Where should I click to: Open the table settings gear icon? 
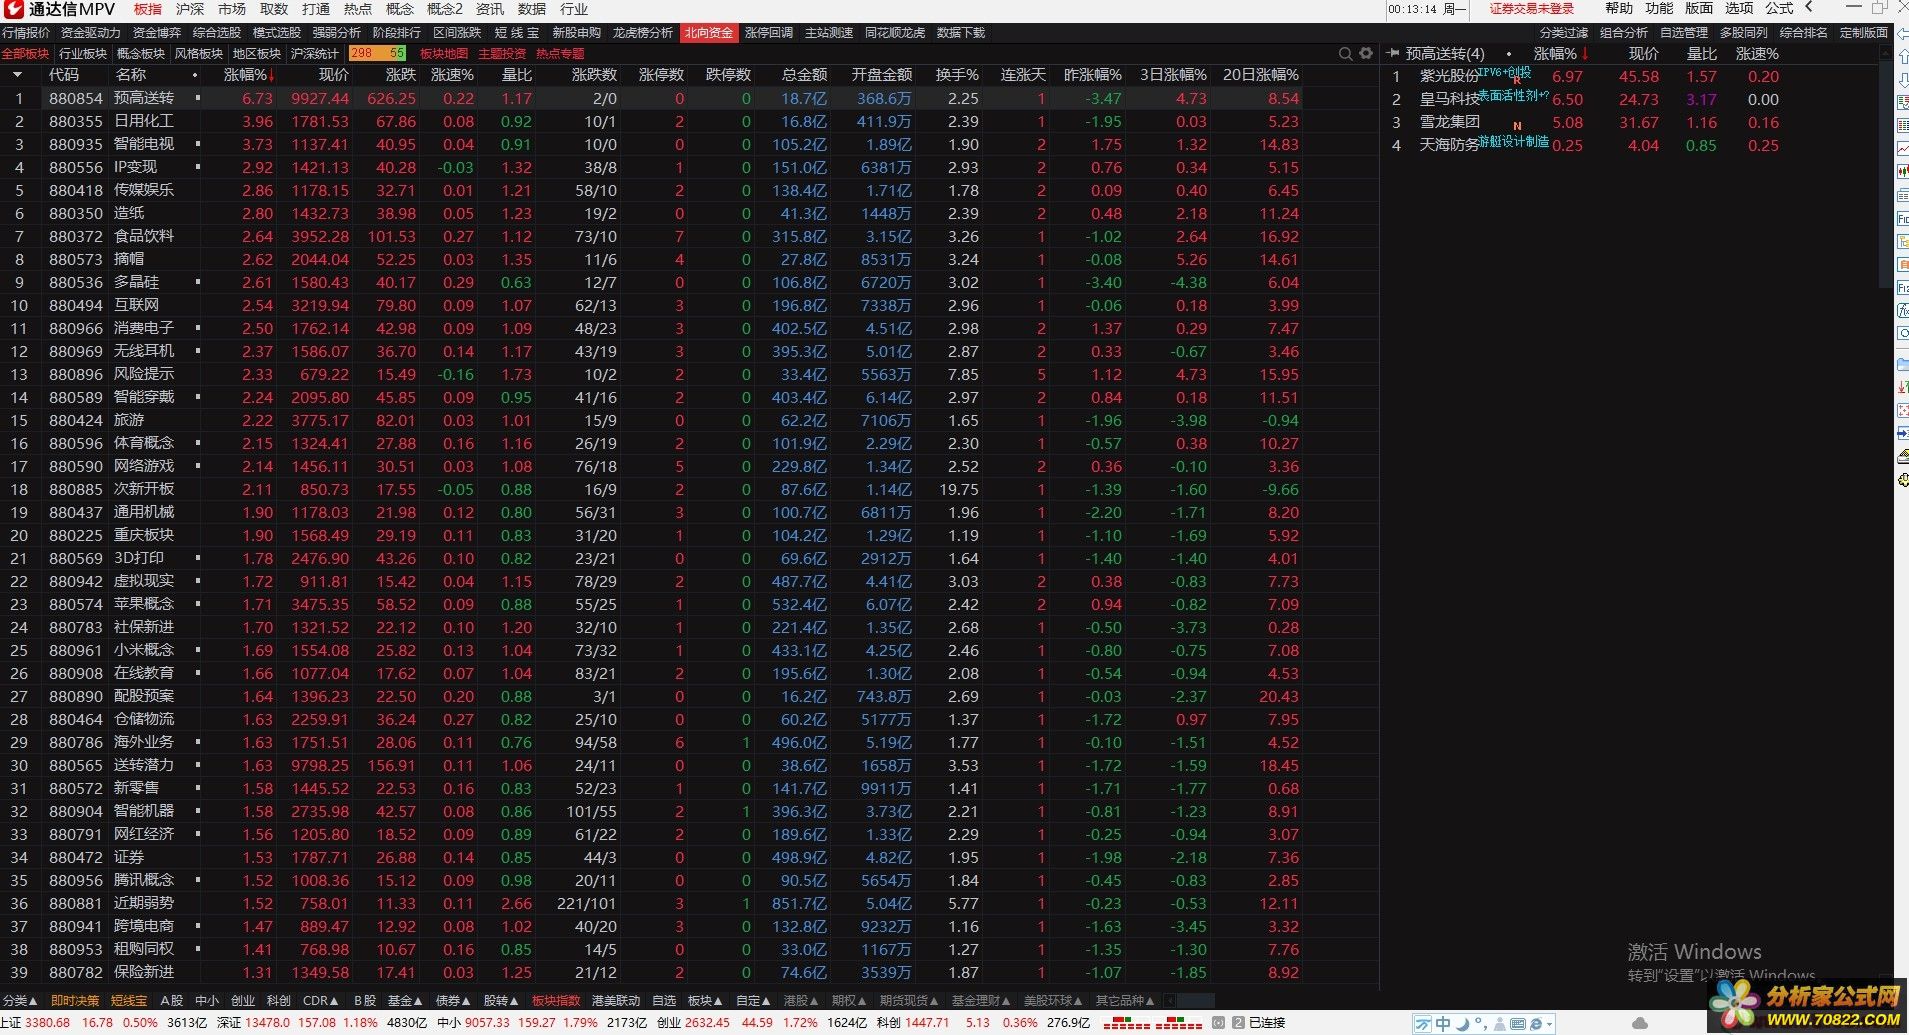[1366, 54]
